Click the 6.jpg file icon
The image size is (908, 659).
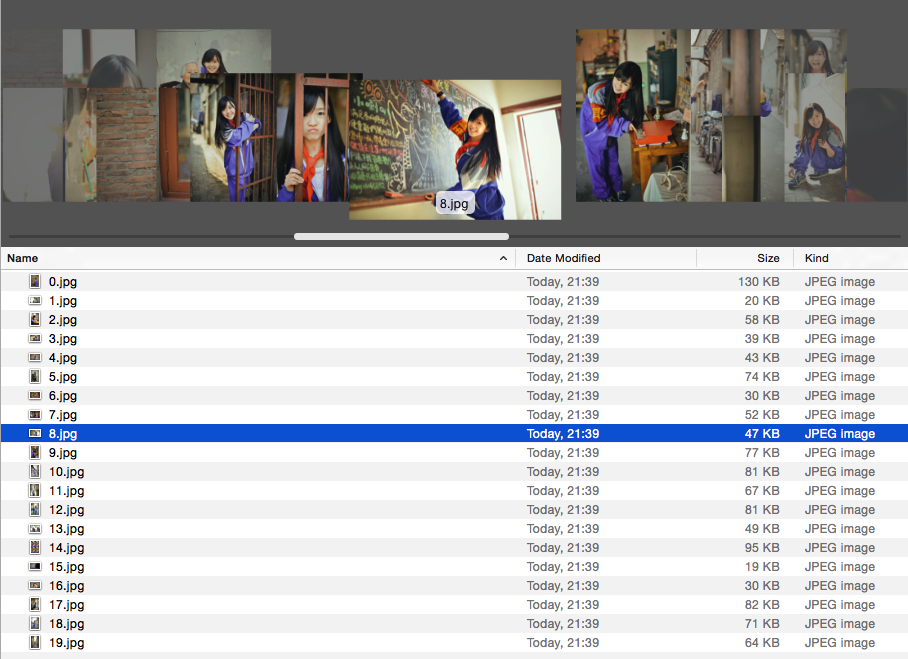[x=35, y=396]
